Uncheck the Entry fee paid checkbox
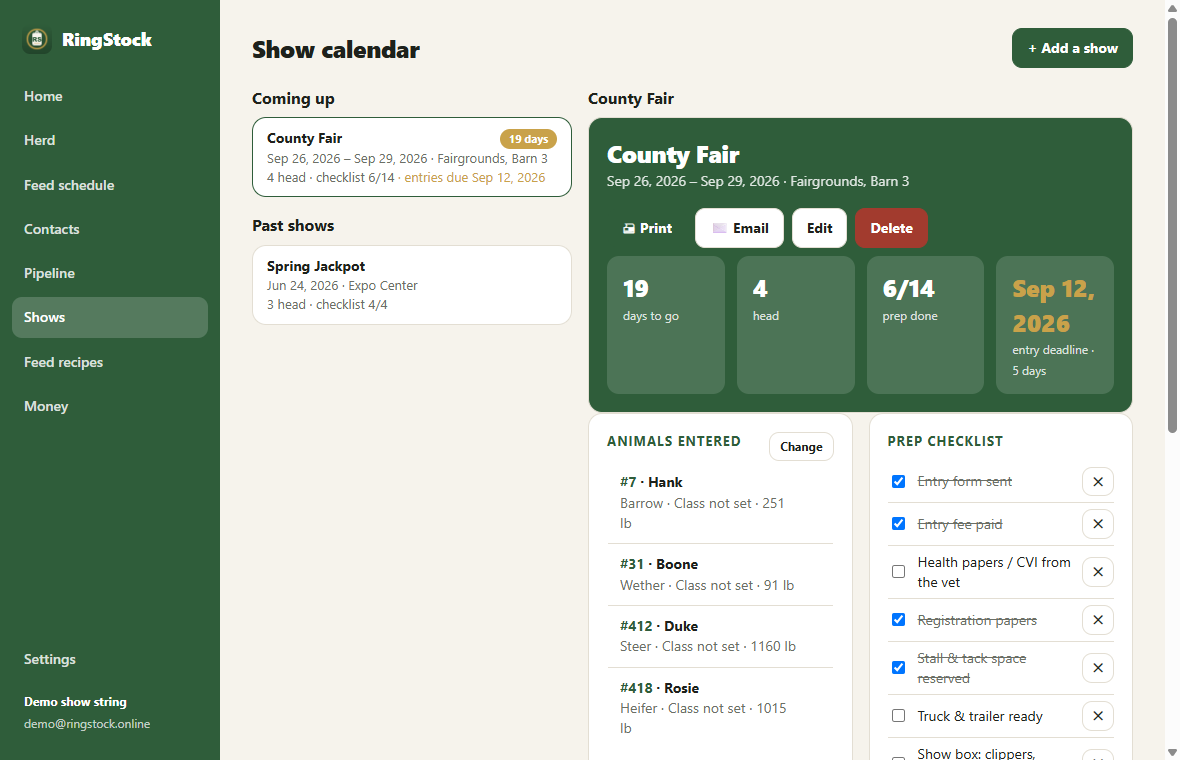 coord(899,524)
